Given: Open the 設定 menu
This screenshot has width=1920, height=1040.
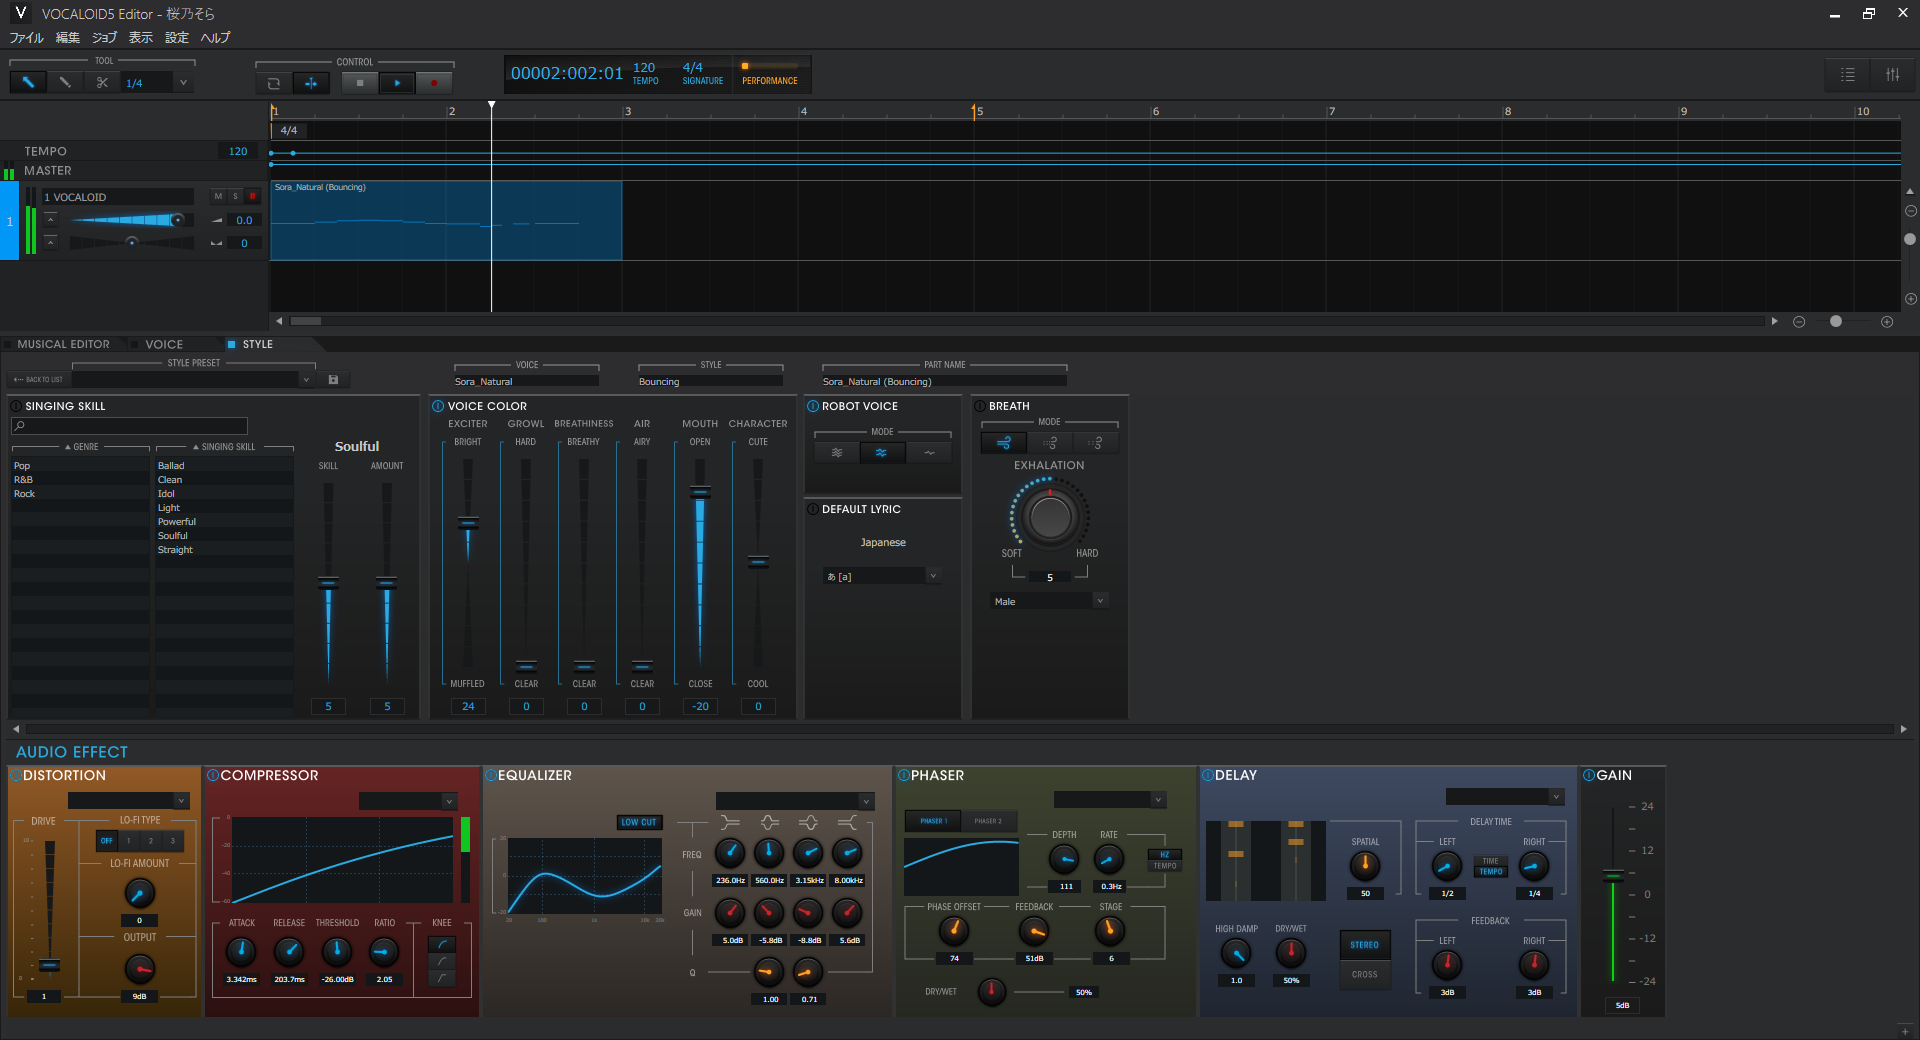Looking at the screenshot, I should coord(177,38).
